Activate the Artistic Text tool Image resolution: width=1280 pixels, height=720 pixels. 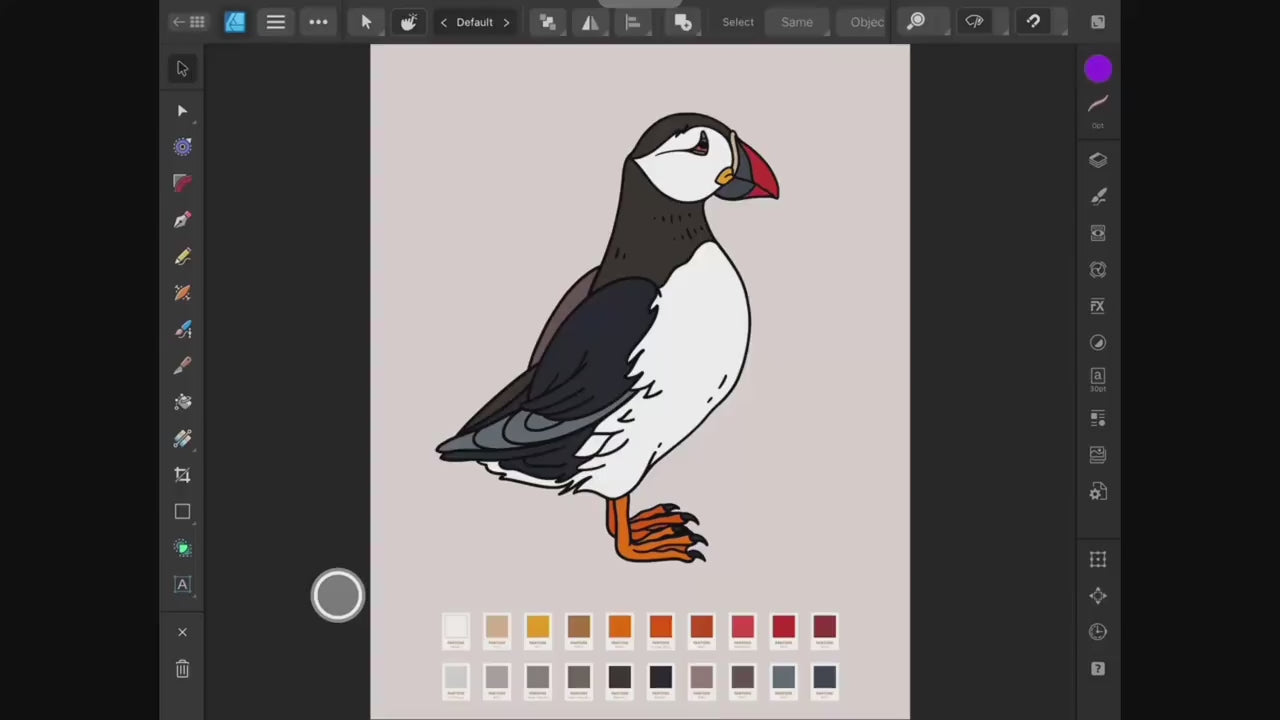182,585
